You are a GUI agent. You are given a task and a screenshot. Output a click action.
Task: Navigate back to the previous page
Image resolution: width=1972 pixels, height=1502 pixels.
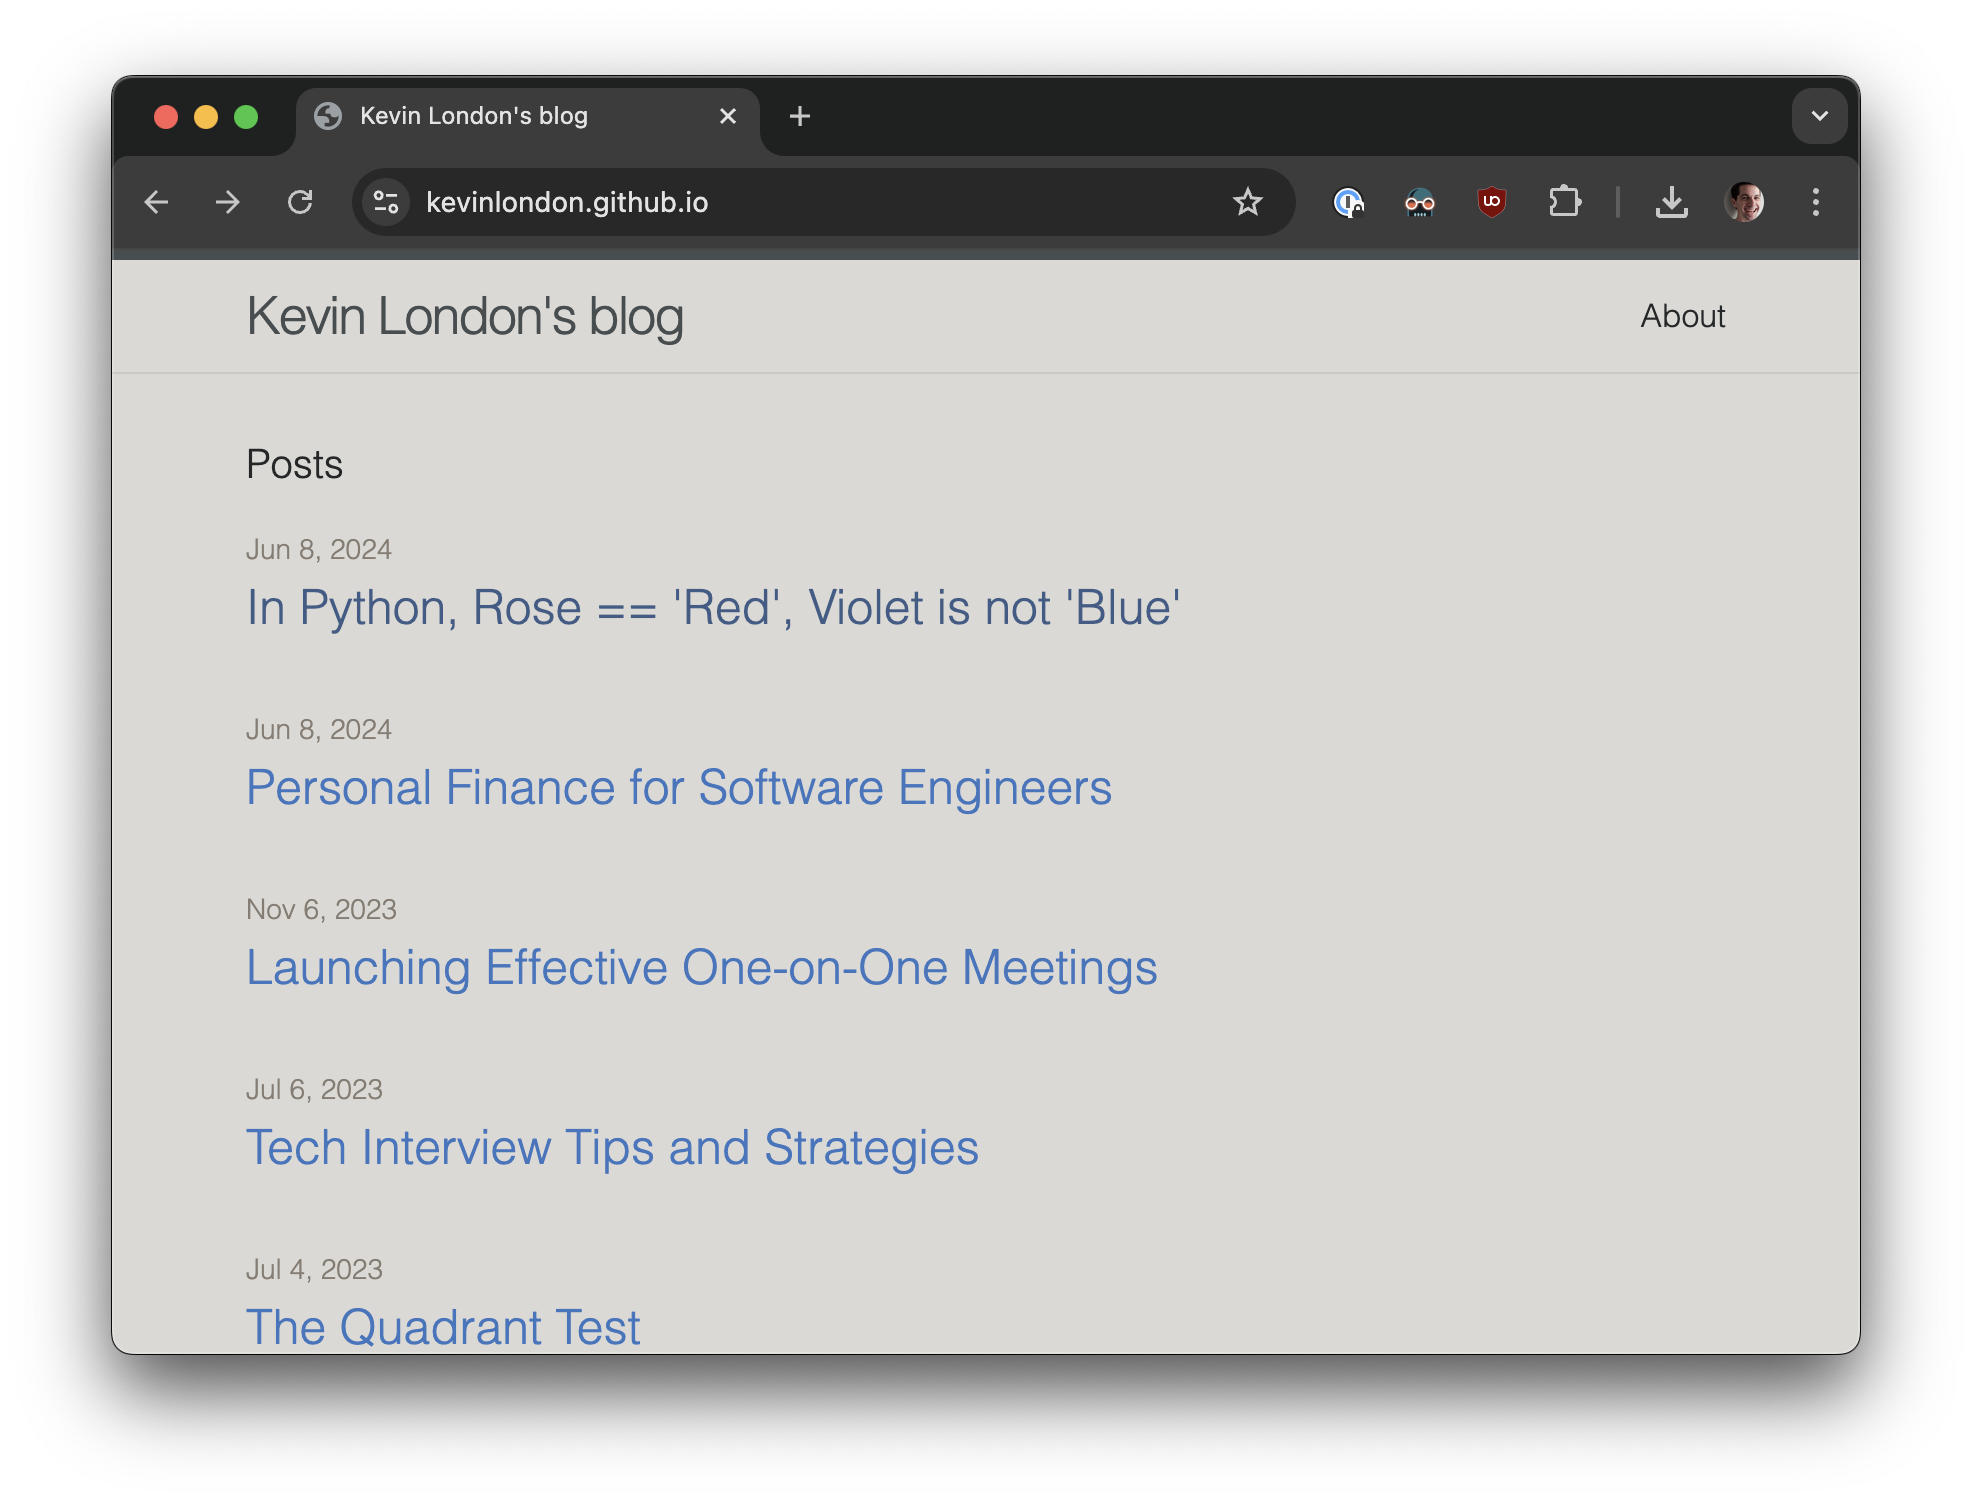click(157, 202)
